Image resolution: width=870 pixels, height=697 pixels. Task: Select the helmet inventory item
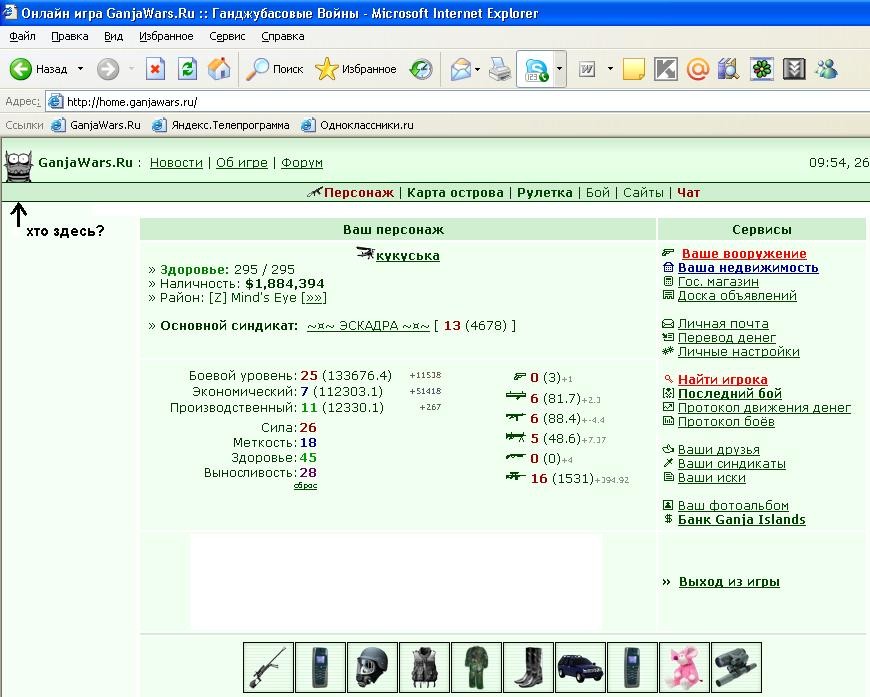tap(372, 668)
